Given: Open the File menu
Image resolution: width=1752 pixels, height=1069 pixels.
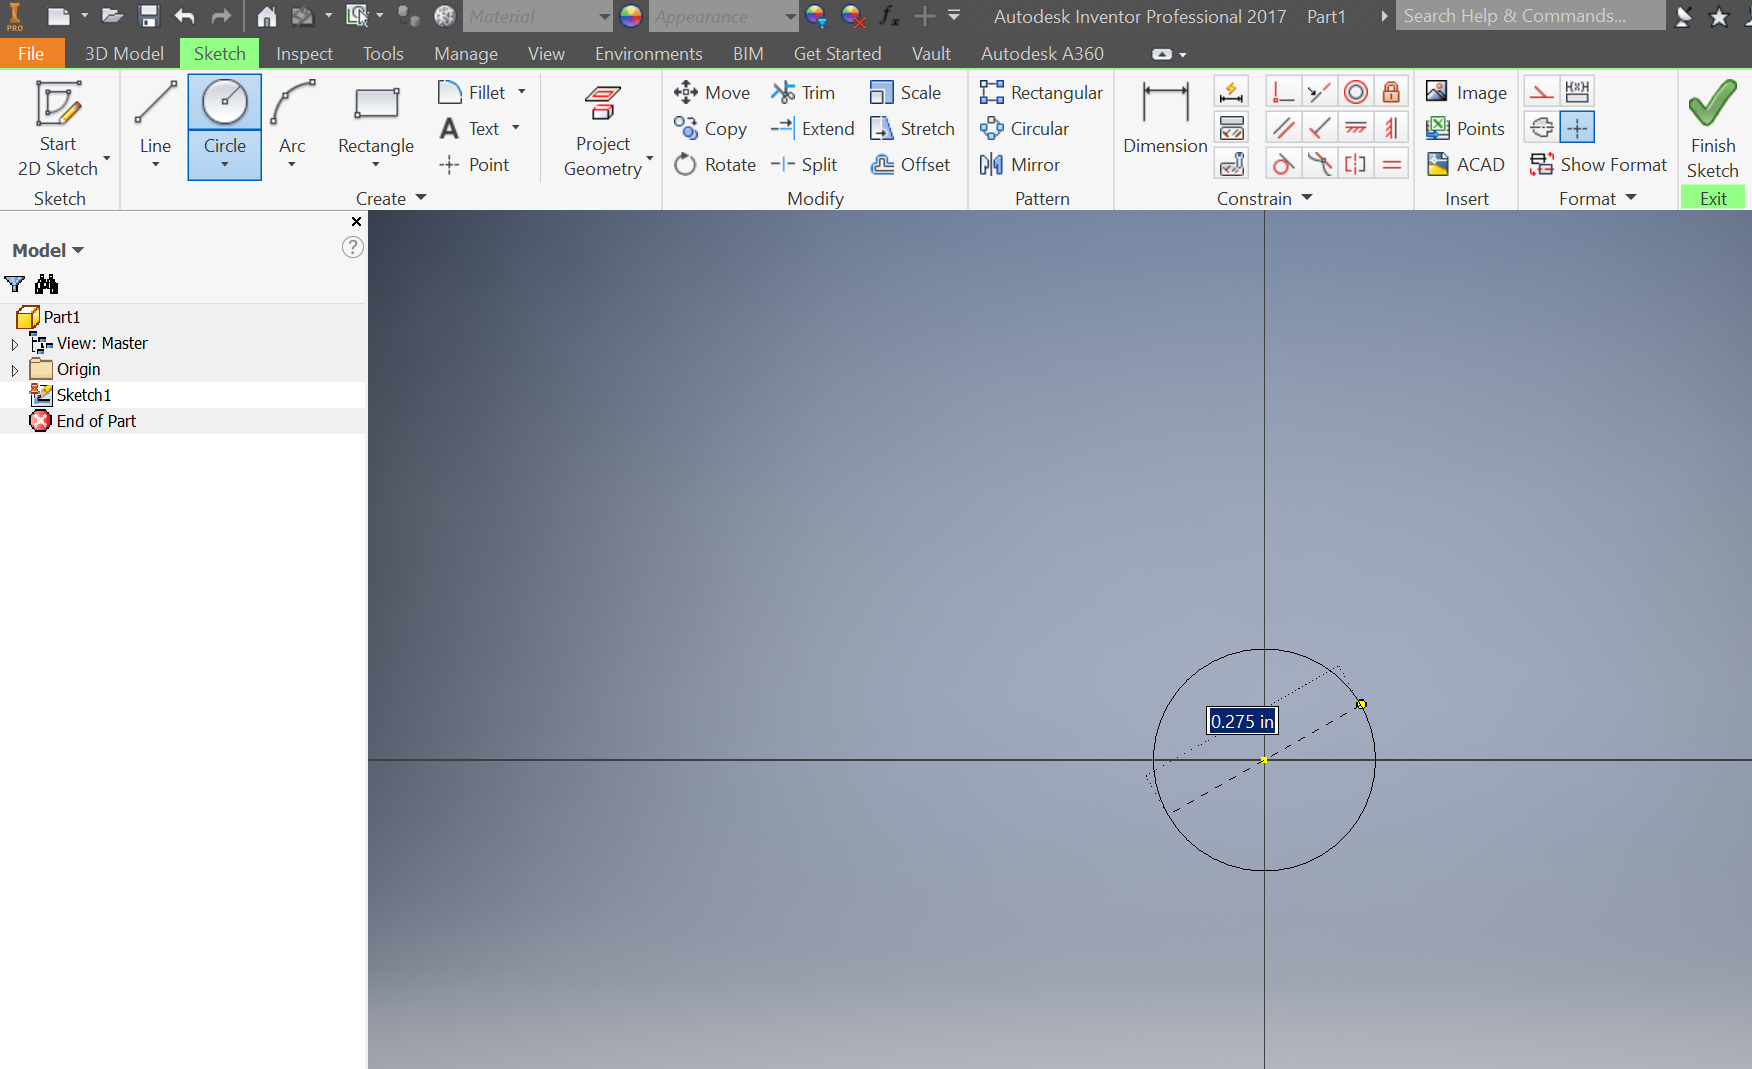Looking at the screenshot, I should pyautogui.click(x=31, y=54).
